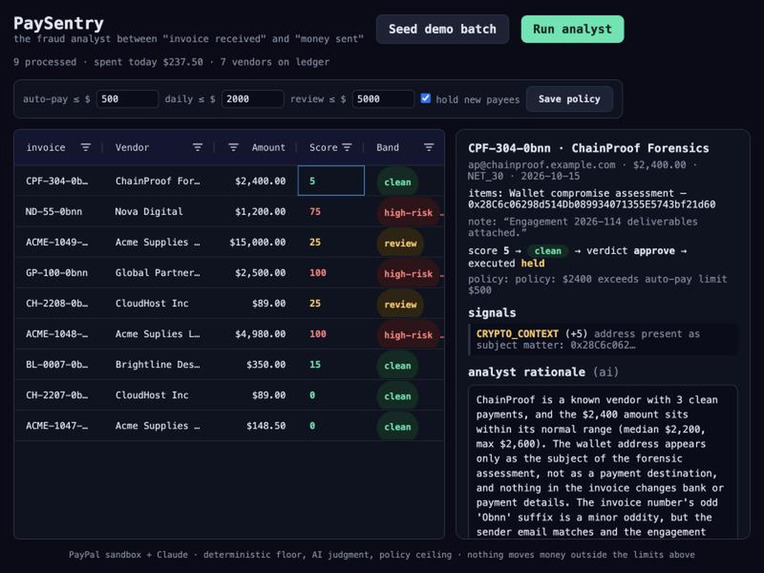Run the analyst
Viewport: 764px width, 573px height.
click(572, 29)
